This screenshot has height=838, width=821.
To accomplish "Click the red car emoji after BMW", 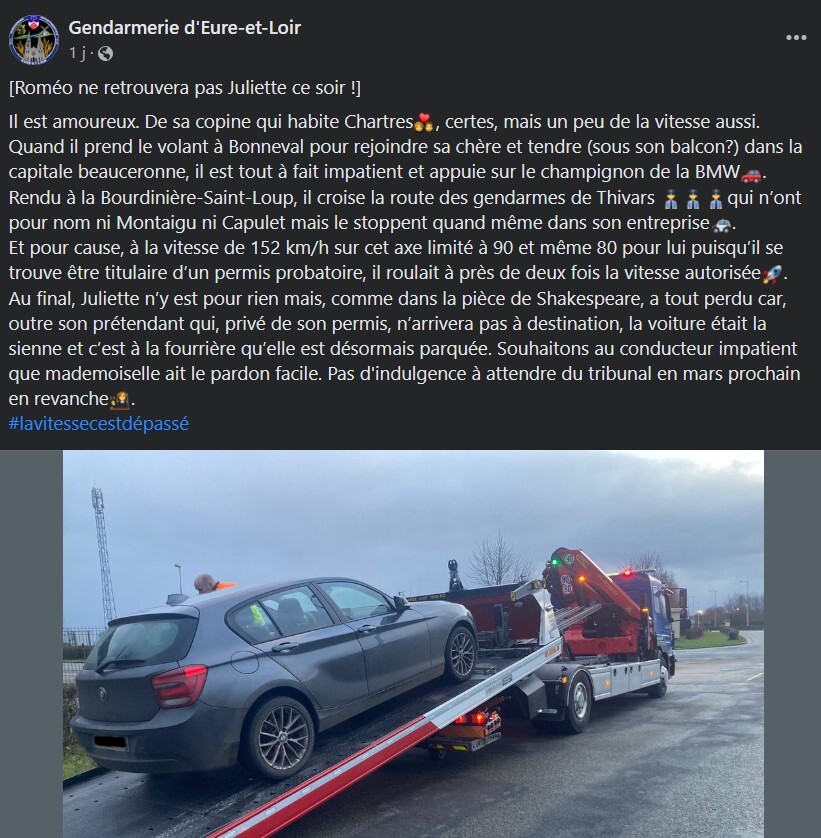I will pos(751,173).
